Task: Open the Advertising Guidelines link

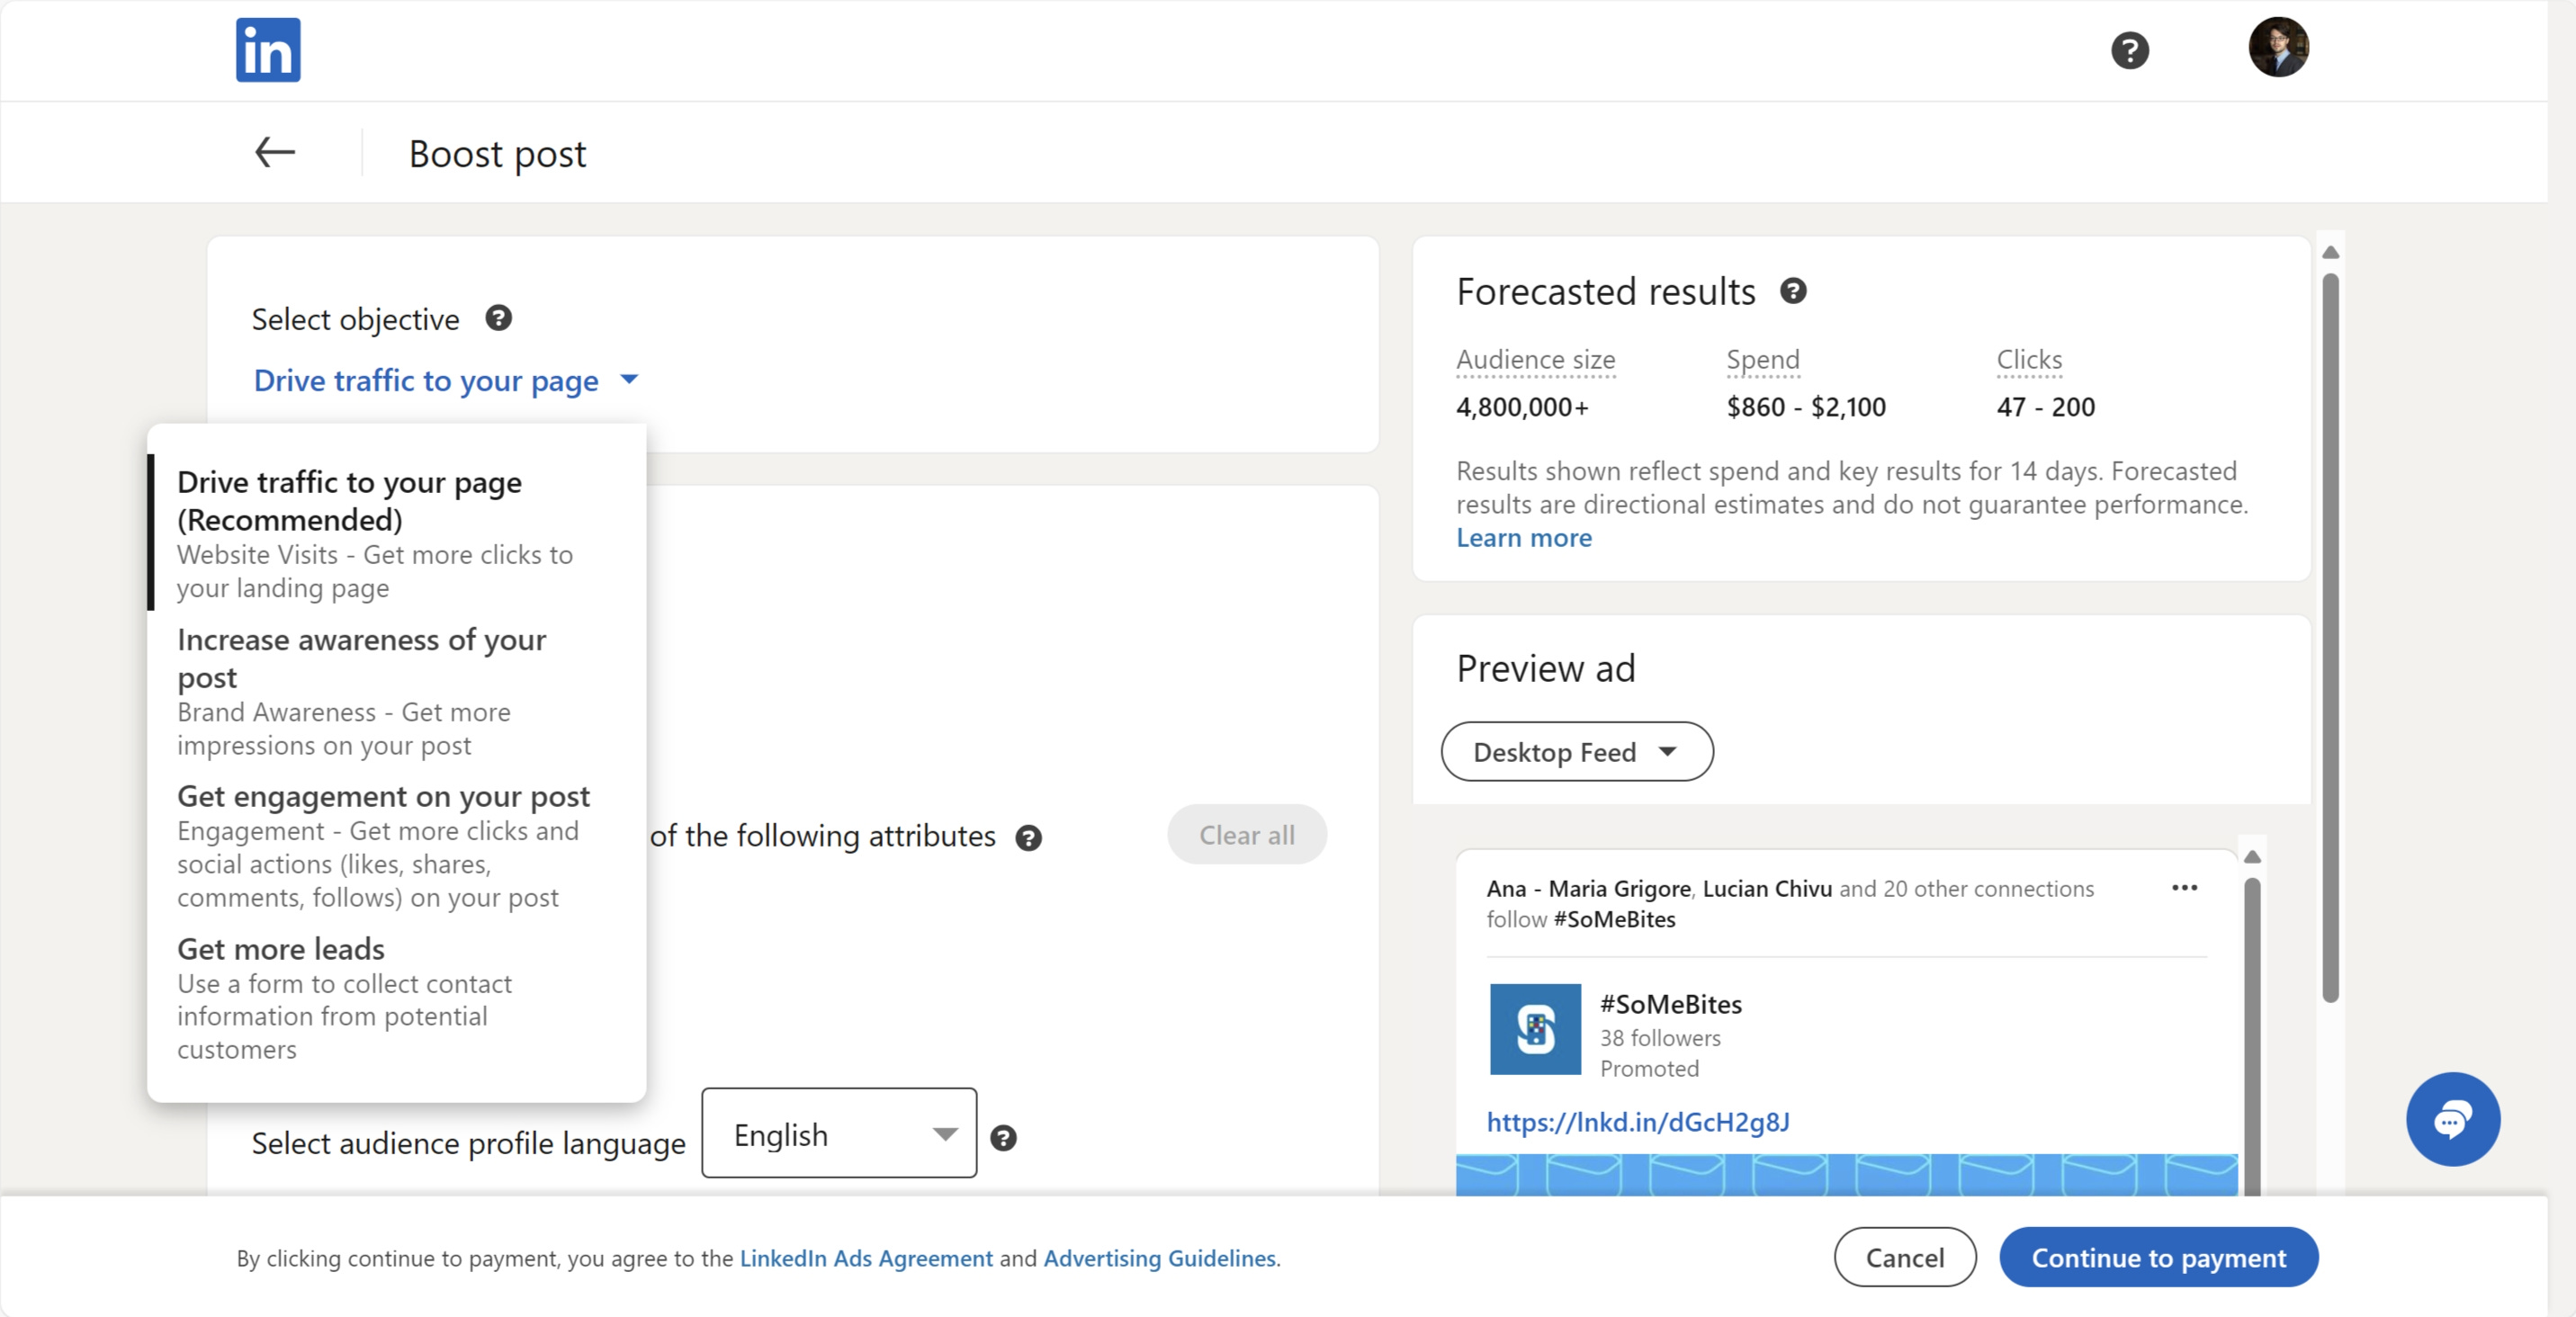Action: [1160, 1258]
